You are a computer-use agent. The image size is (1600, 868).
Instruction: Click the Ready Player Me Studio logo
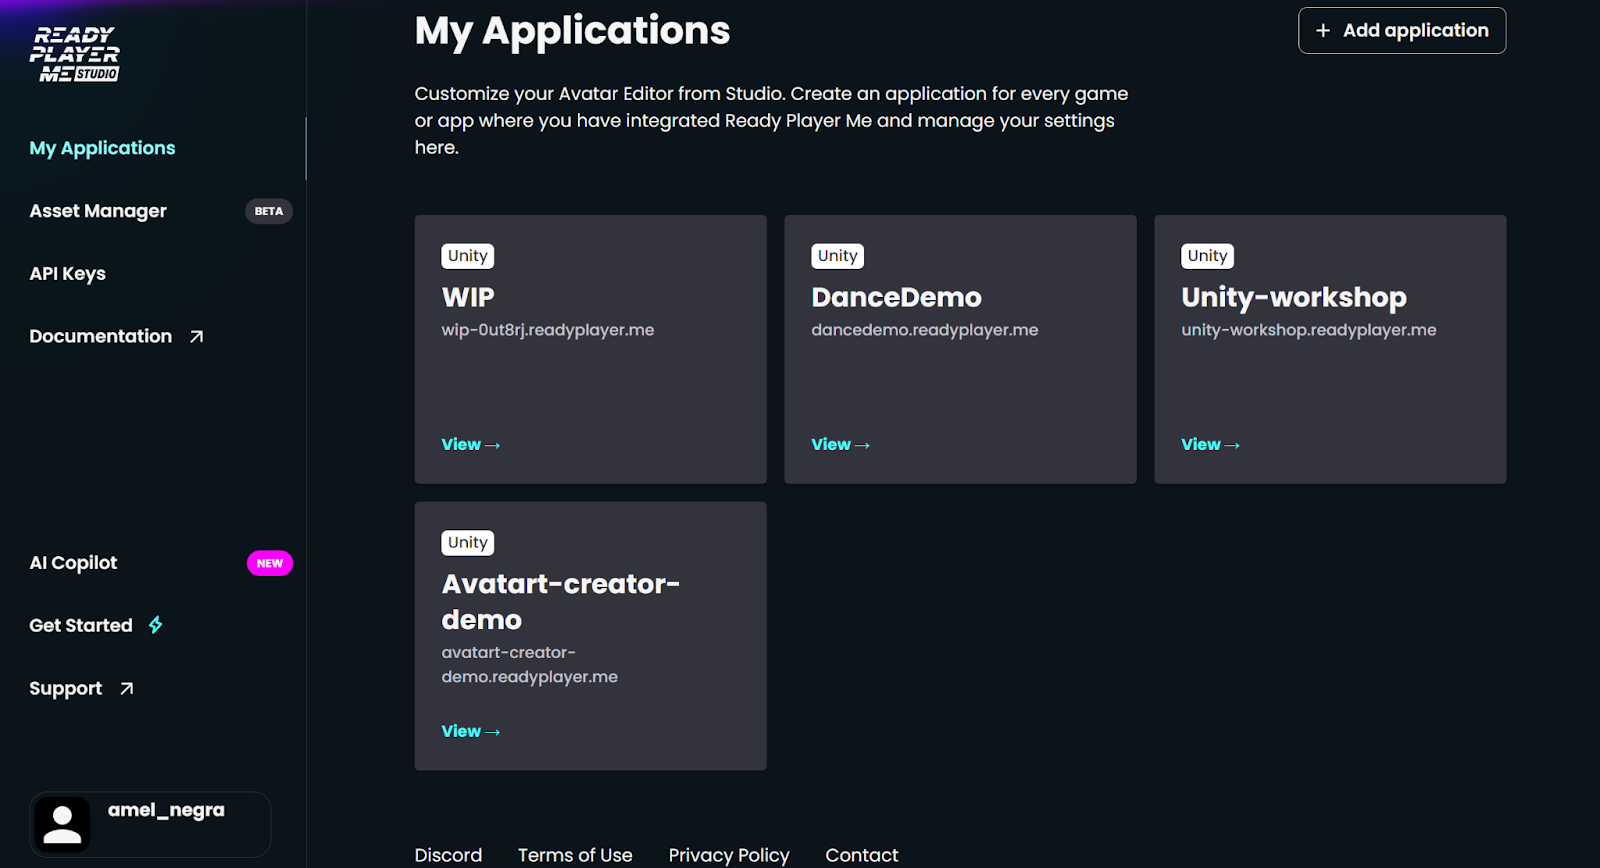click(x=75, y=54)
